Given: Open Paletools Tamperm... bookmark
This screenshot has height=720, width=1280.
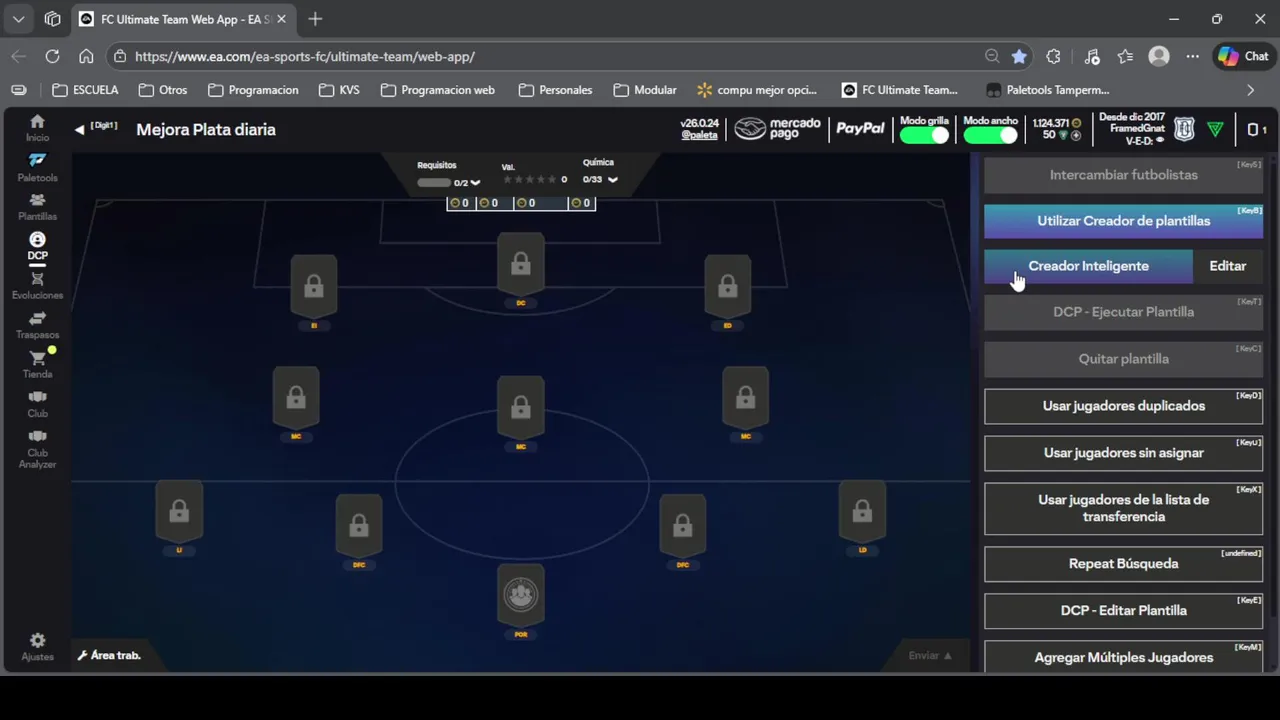Looking at the screenshot, I should pos(1048,90).
